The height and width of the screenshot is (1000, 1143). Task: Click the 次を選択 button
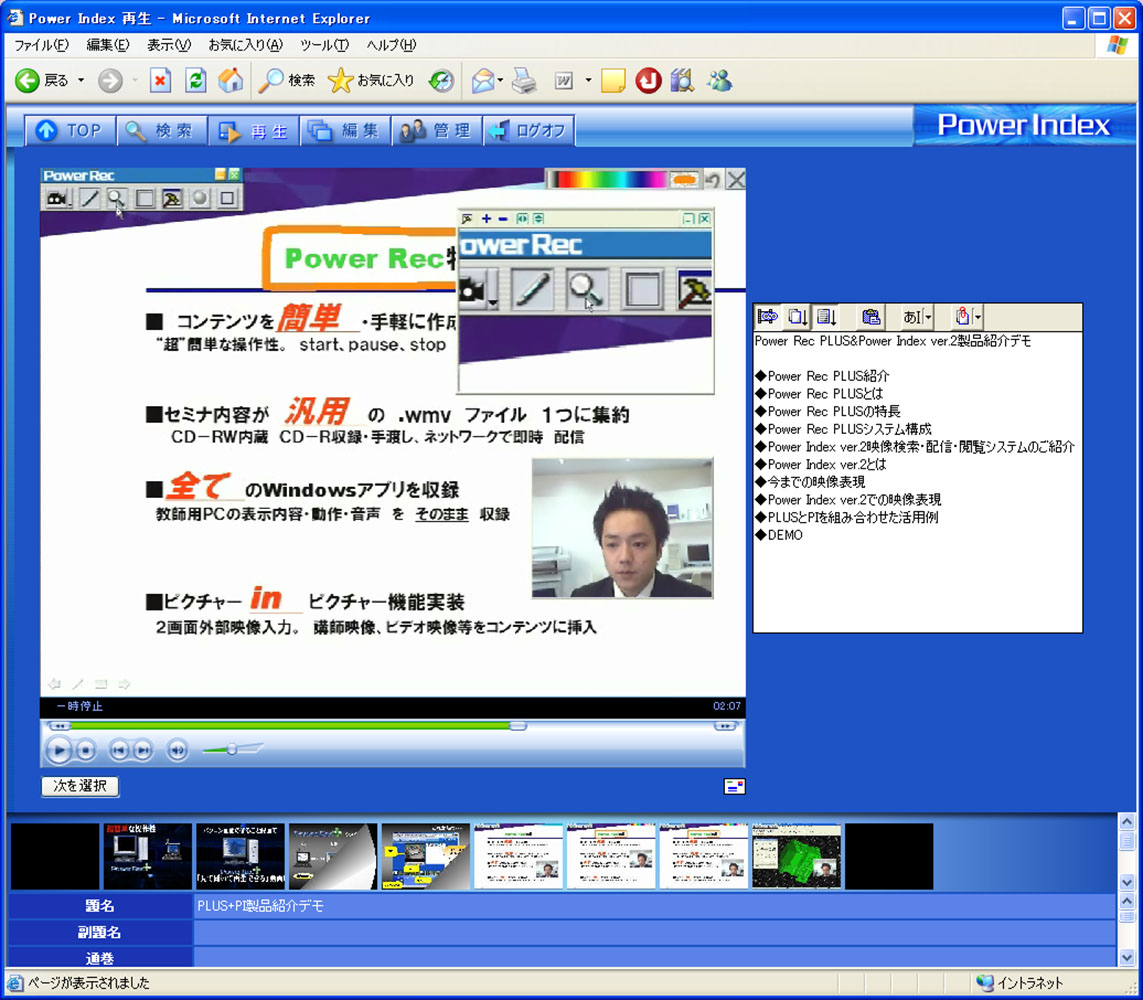pos(79,786)
